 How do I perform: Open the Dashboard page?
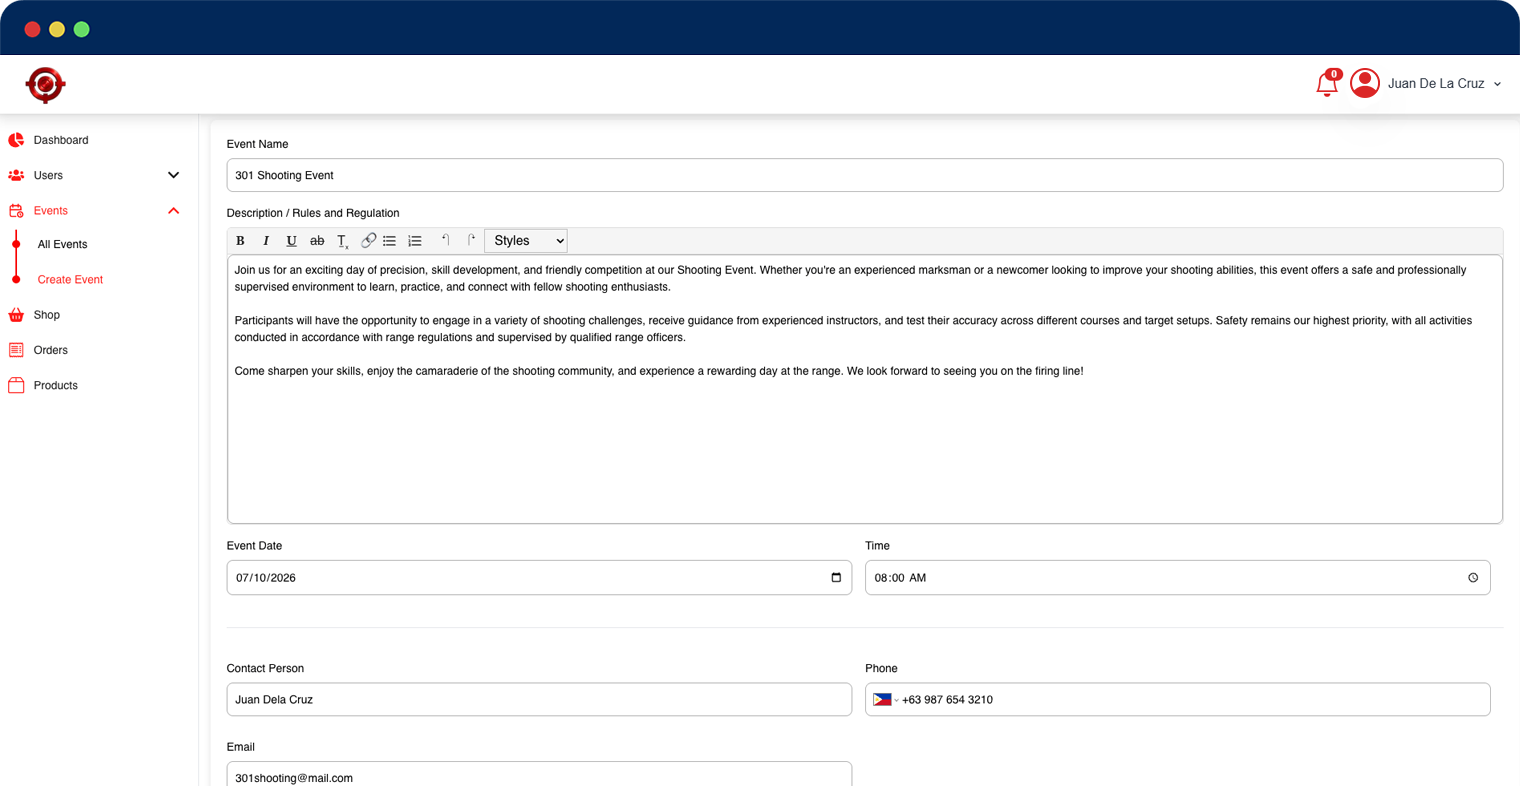tap(61, 140)
